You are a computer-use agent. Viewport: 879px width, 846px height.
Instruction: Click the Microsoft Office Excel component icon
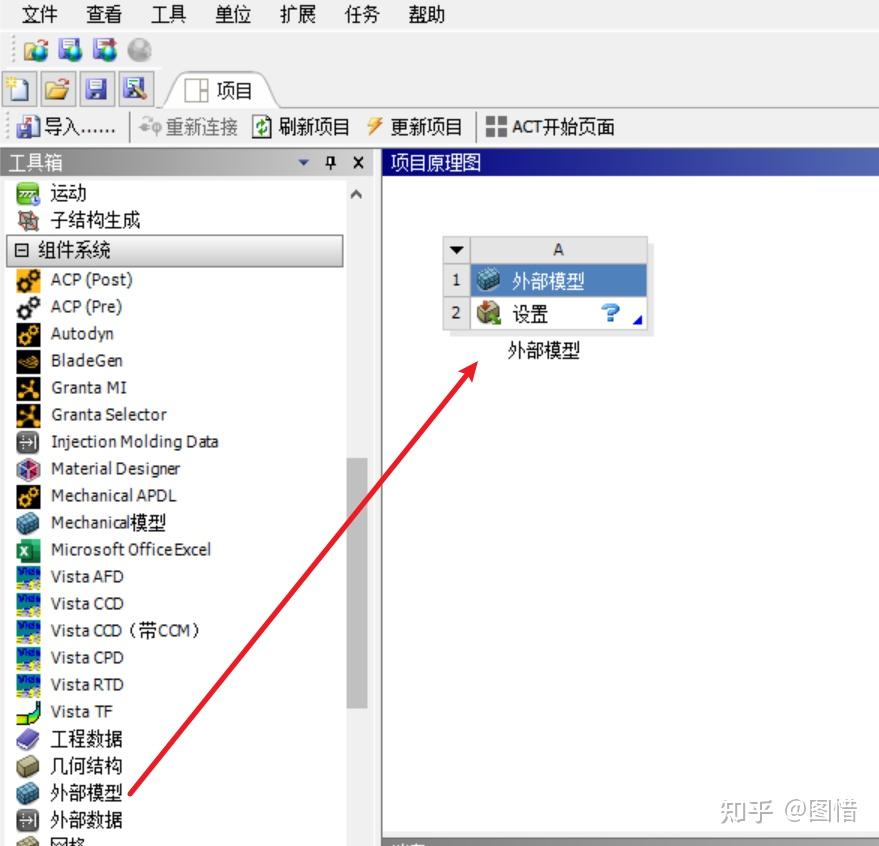28,549
